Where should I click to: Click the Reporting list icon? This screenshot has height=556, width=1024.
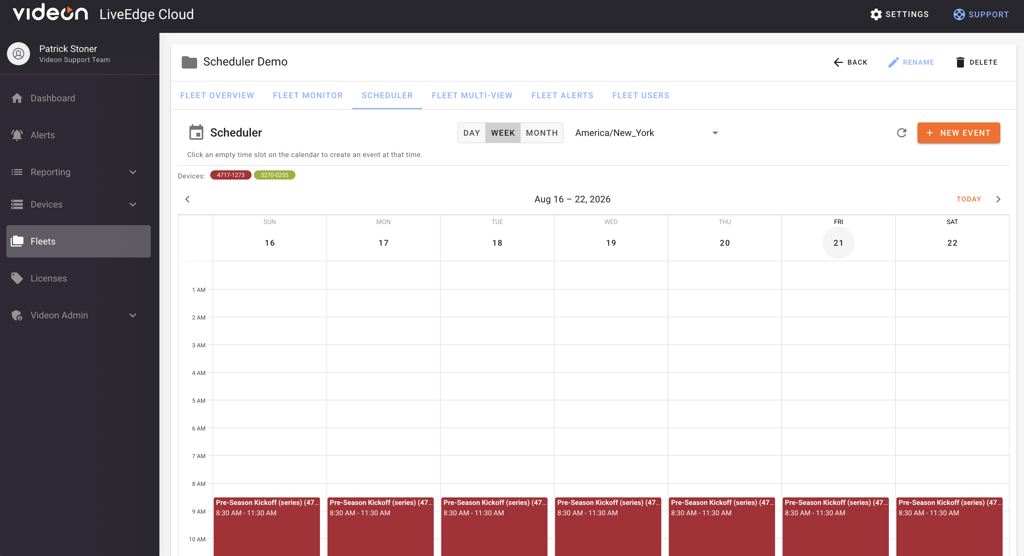point(17,172)
